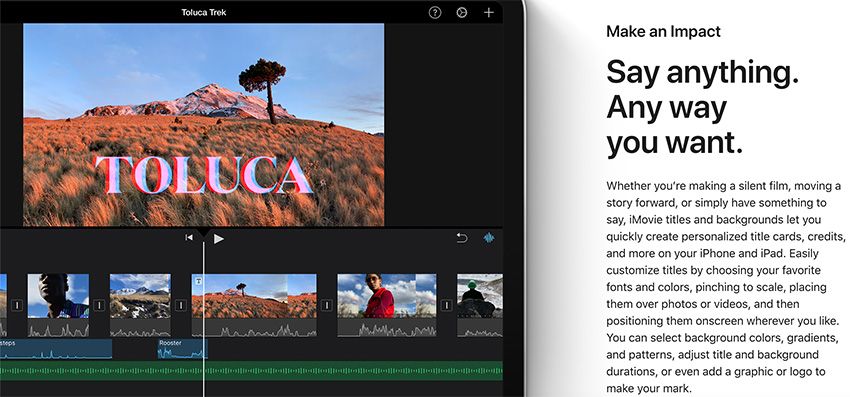Select the TOLUCA title text in the viewer

pos(203,175)
